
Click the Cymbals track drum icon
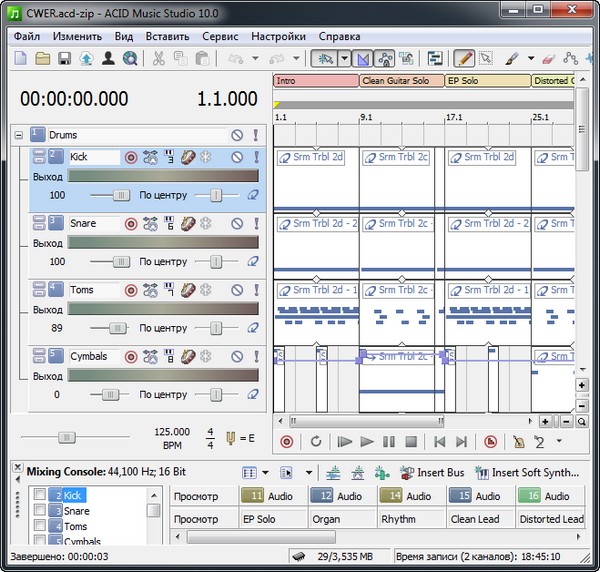(188, 357)
